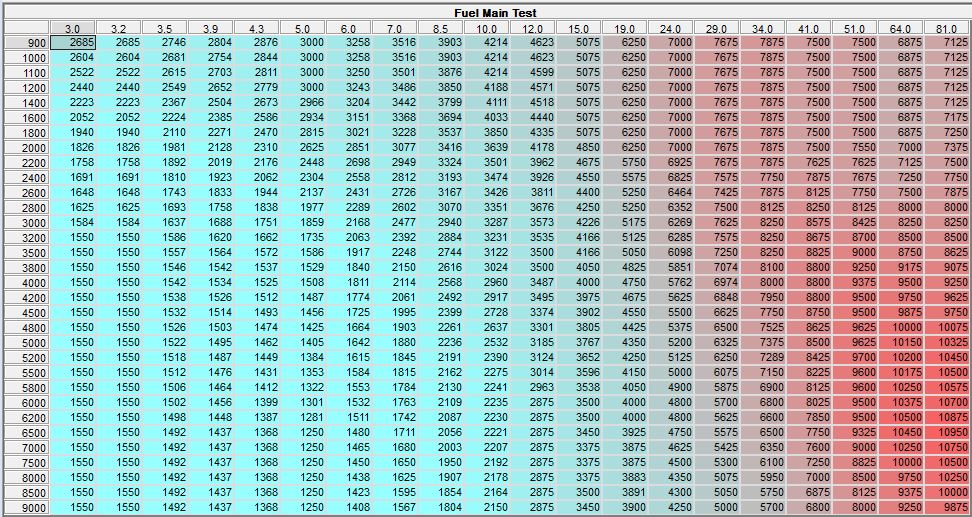Screen dimensions: 972x517
Task: Click cell 3883 in row 8000
Action: 625,477
